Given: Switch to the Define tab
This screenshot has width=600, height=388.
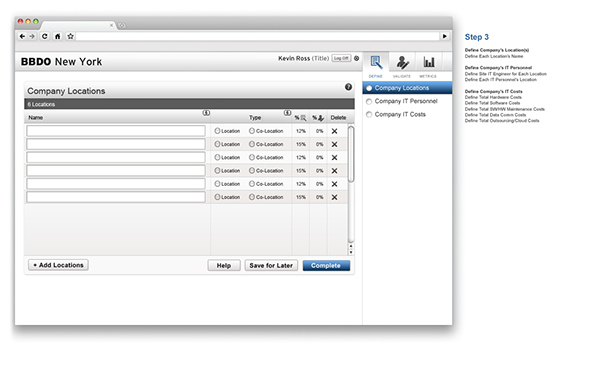Looking at the screenshot, I should tap(376, 65).
